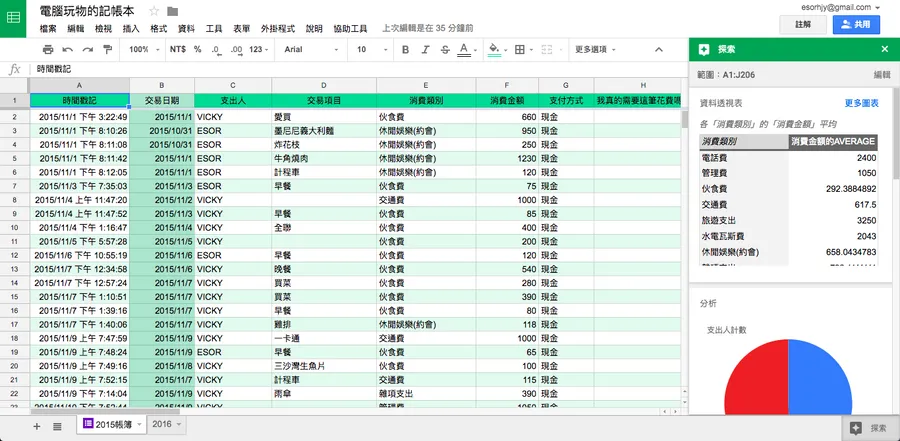The height and width of the screenshot is (441, 900).
Task: Click the move-to-folder icon
Action: (x=172, y=11)
